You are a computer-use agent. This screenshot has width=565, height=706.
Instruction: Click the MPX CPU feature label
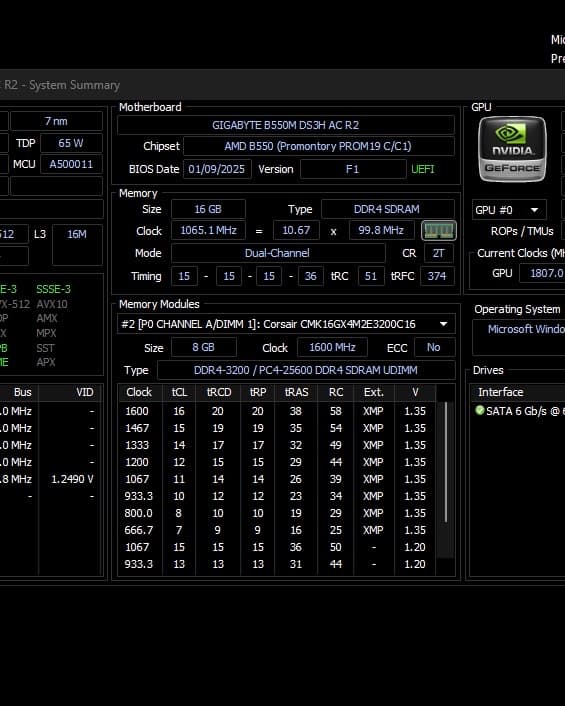(x=46, y=334)
